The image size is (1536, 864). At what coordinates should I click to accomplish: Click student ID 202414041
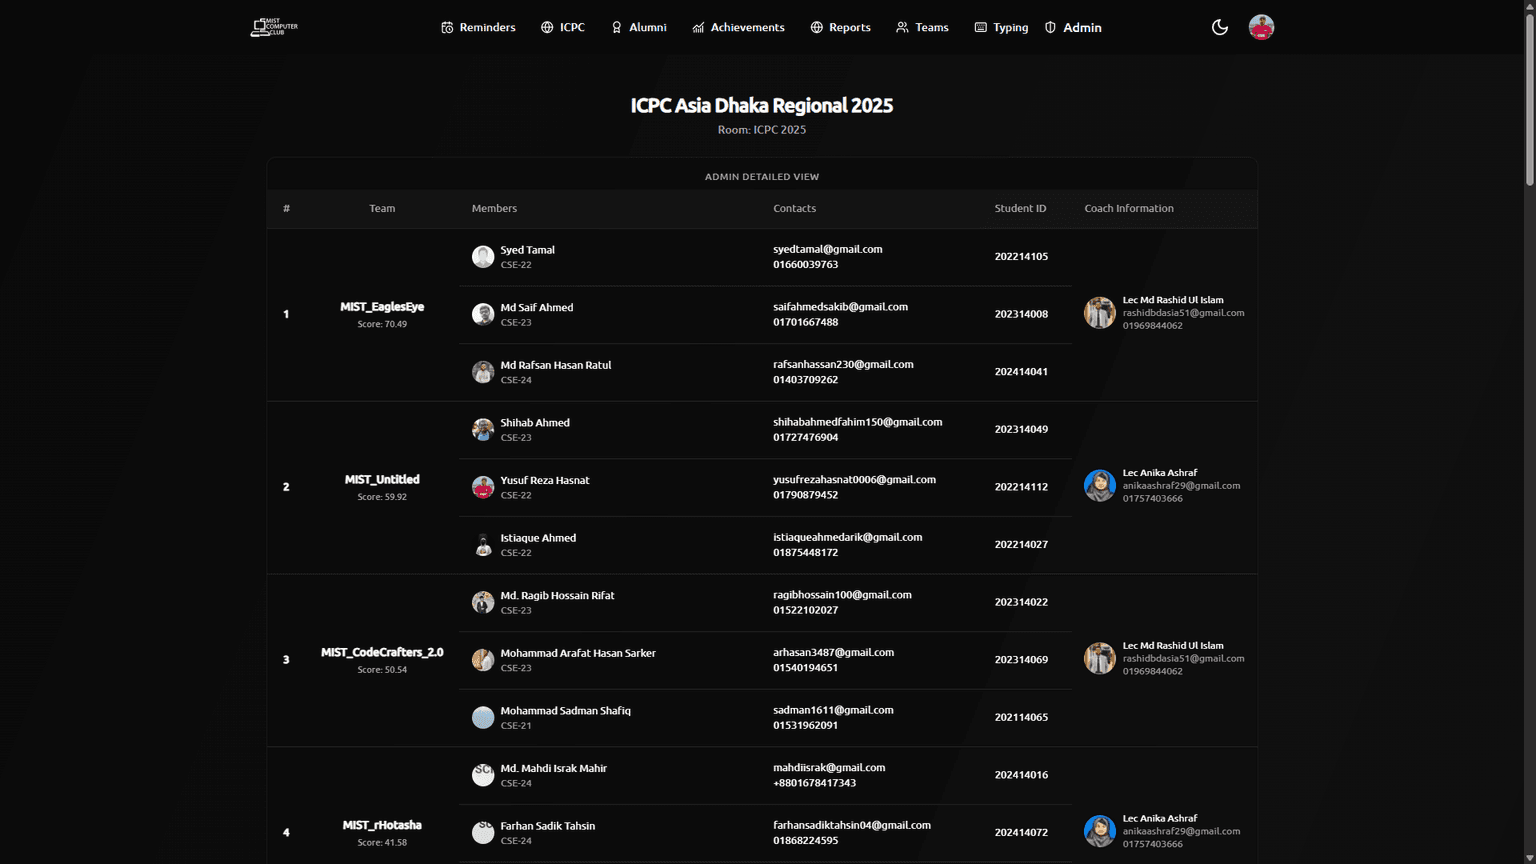1021,372
